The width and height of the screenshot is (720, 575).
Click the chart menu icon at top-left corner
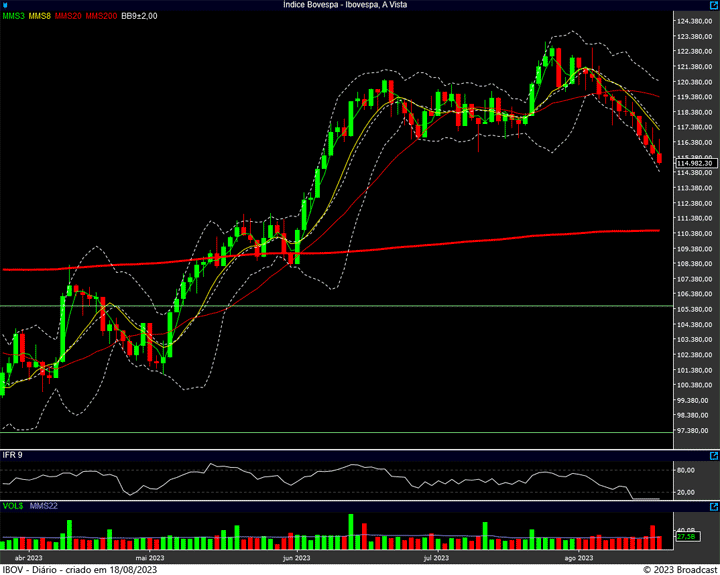click(x=6, y=5)
